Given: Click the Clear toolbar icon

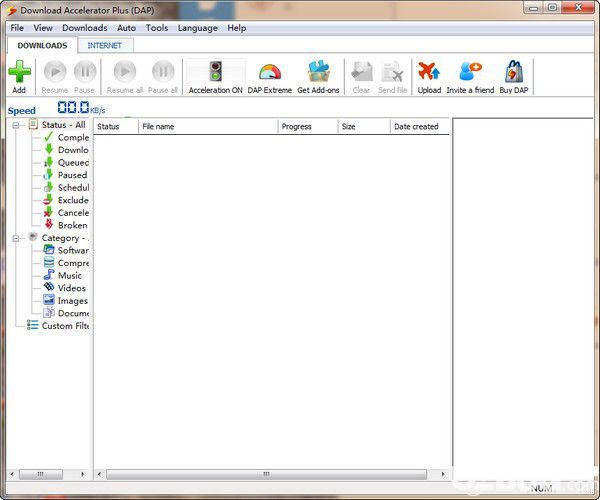Looking at the screenshot, I should 361,72.
